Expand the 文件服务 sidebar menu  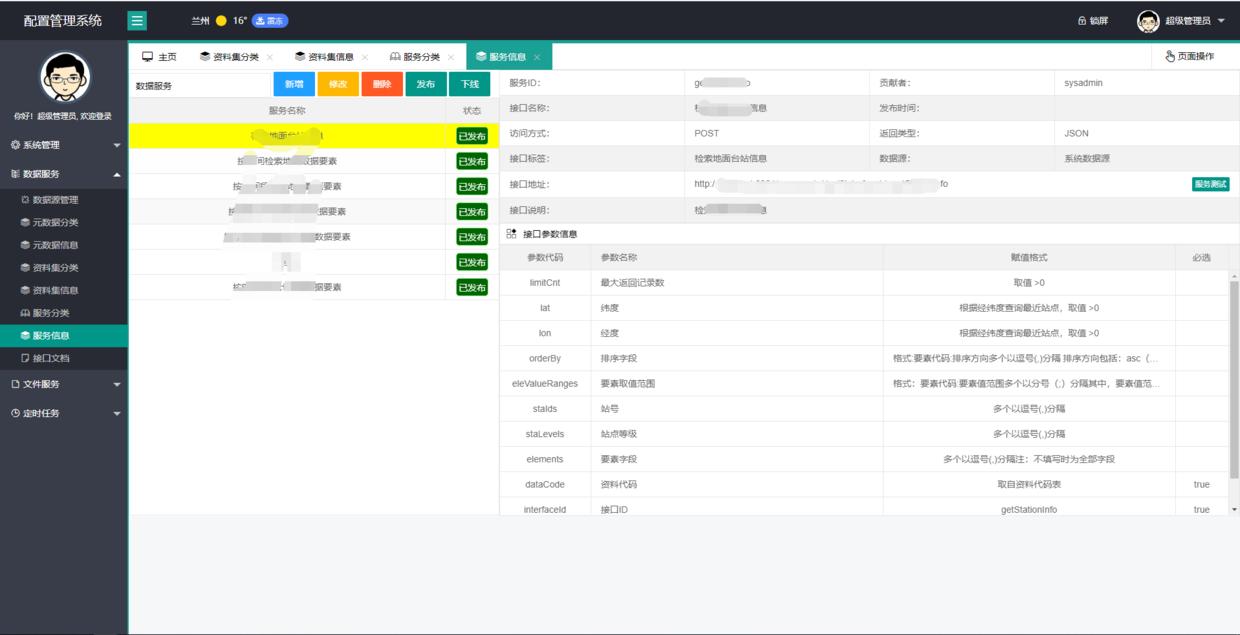[64, 384]
